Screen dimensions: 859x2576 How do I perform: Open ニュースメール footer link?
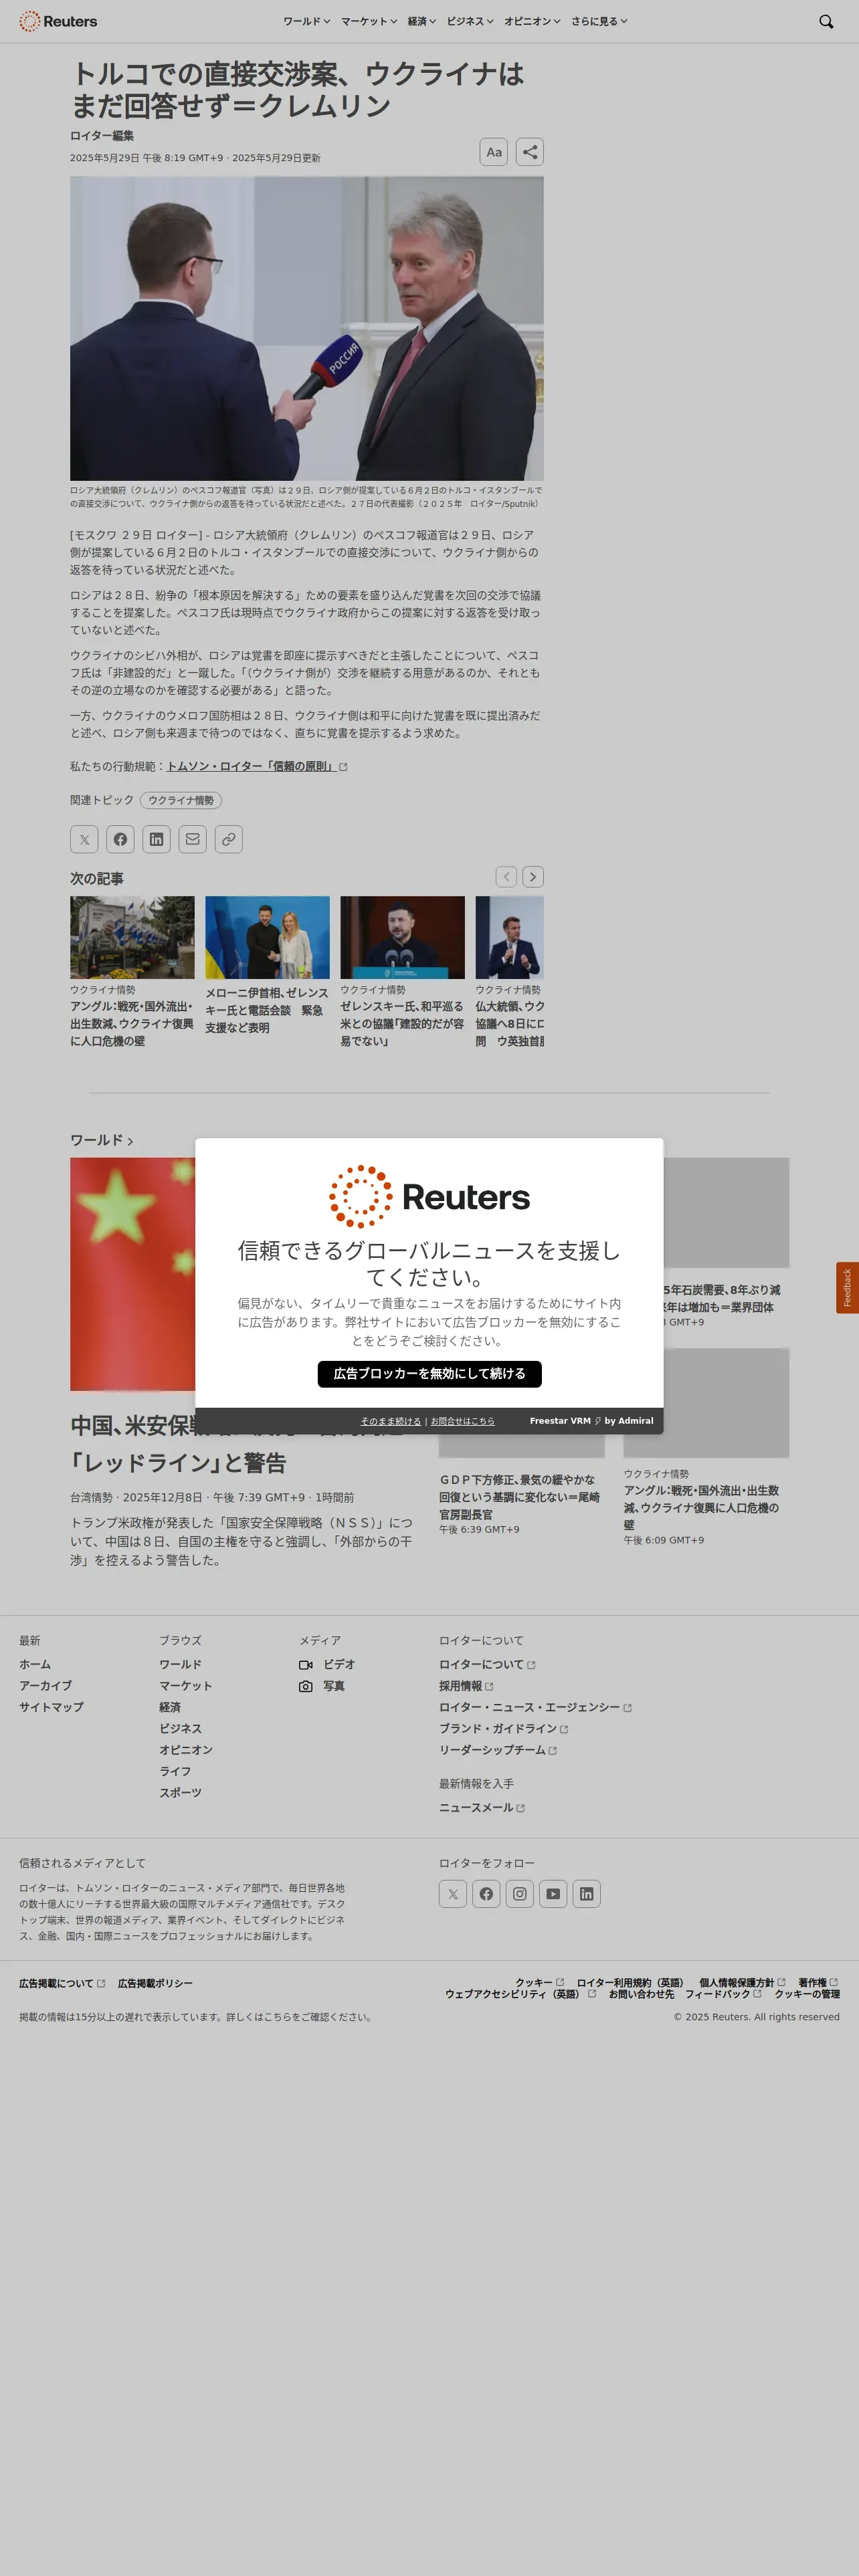(482, 1808)
